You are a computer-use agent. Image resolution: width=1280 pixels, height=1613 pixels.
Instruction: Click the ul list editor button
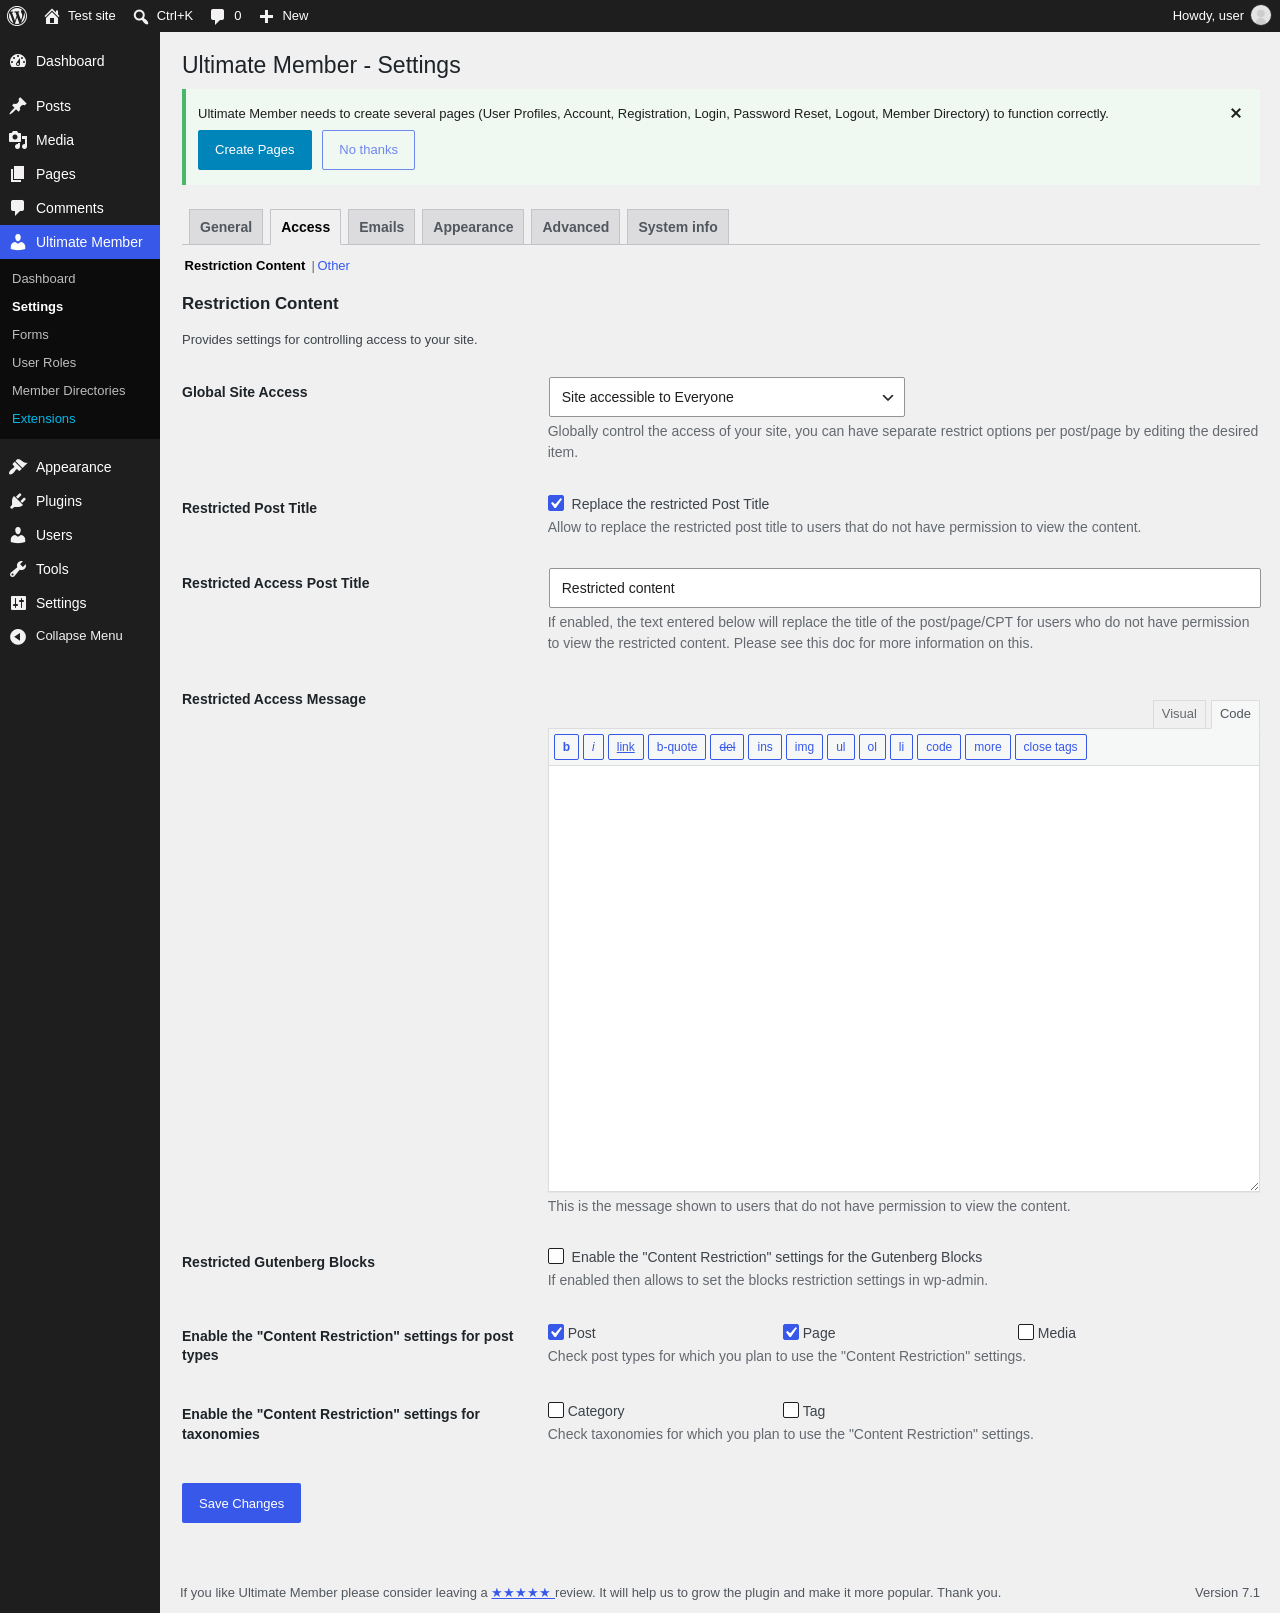[841, 747]
